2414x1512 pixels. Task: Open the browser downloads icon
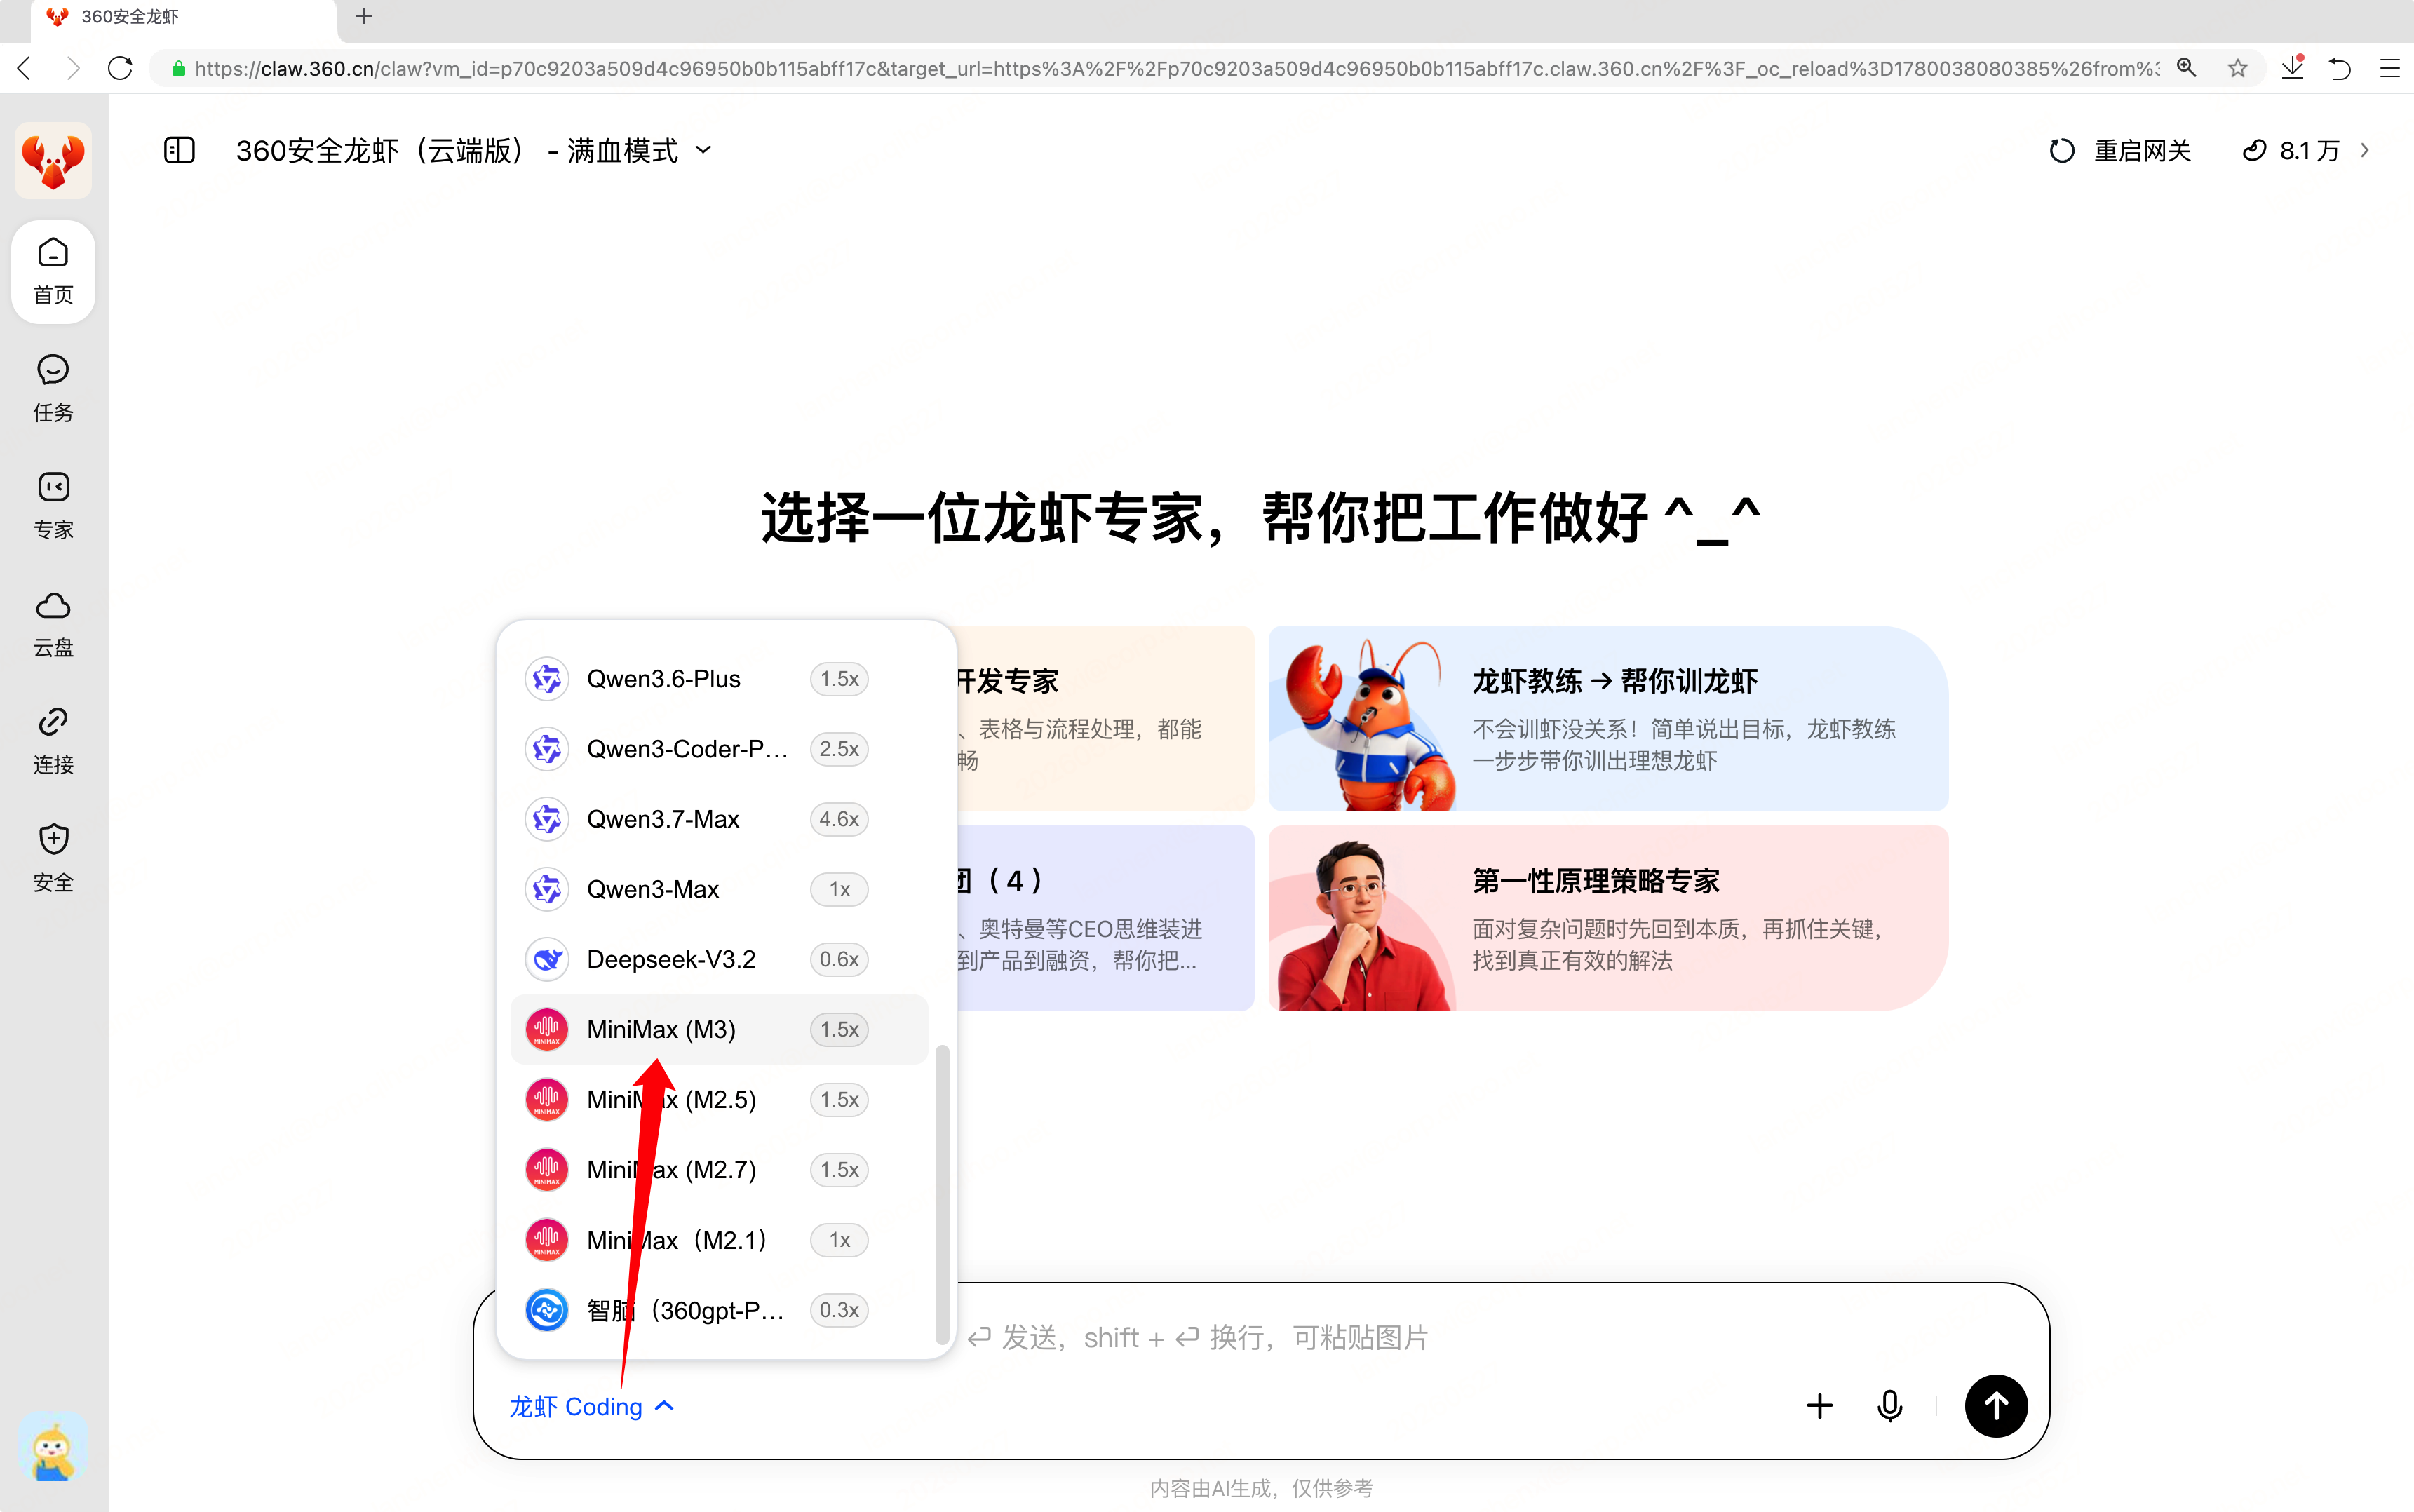(2293, 68)
